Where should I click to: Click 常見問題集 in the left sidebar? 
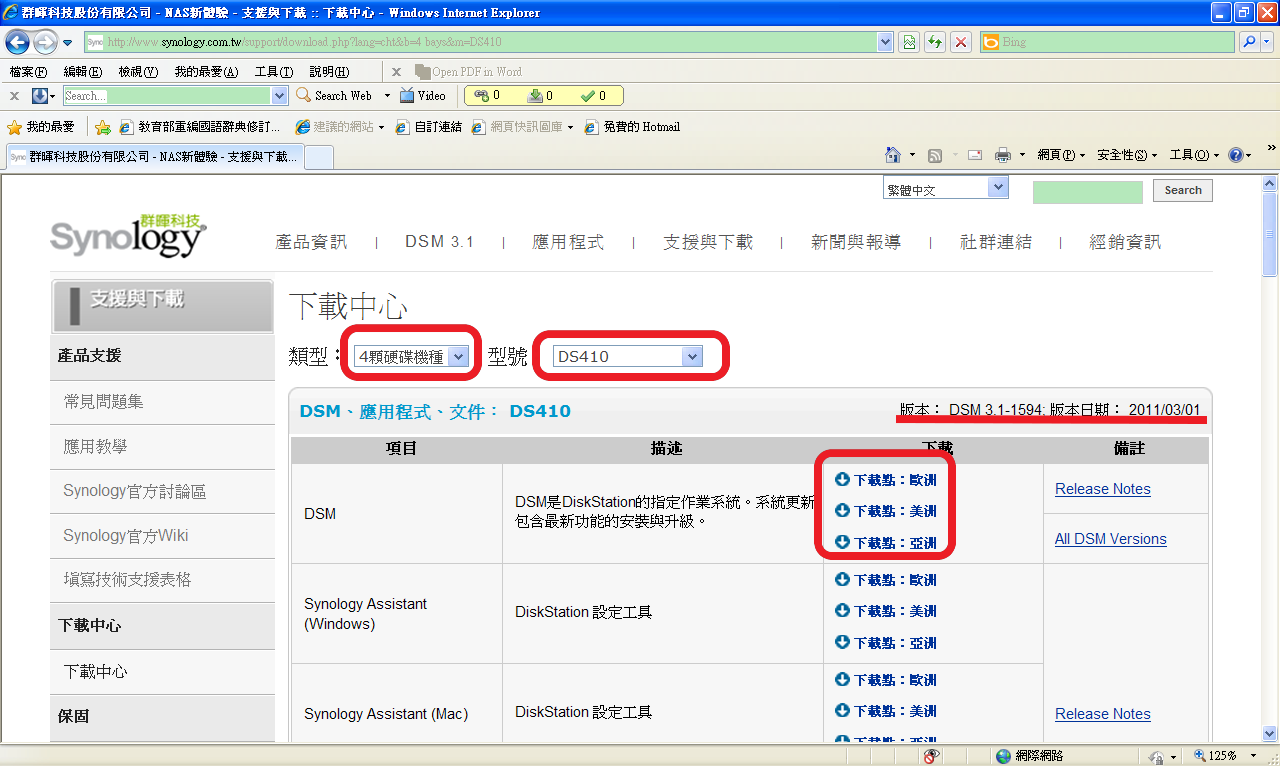point(103,401)
